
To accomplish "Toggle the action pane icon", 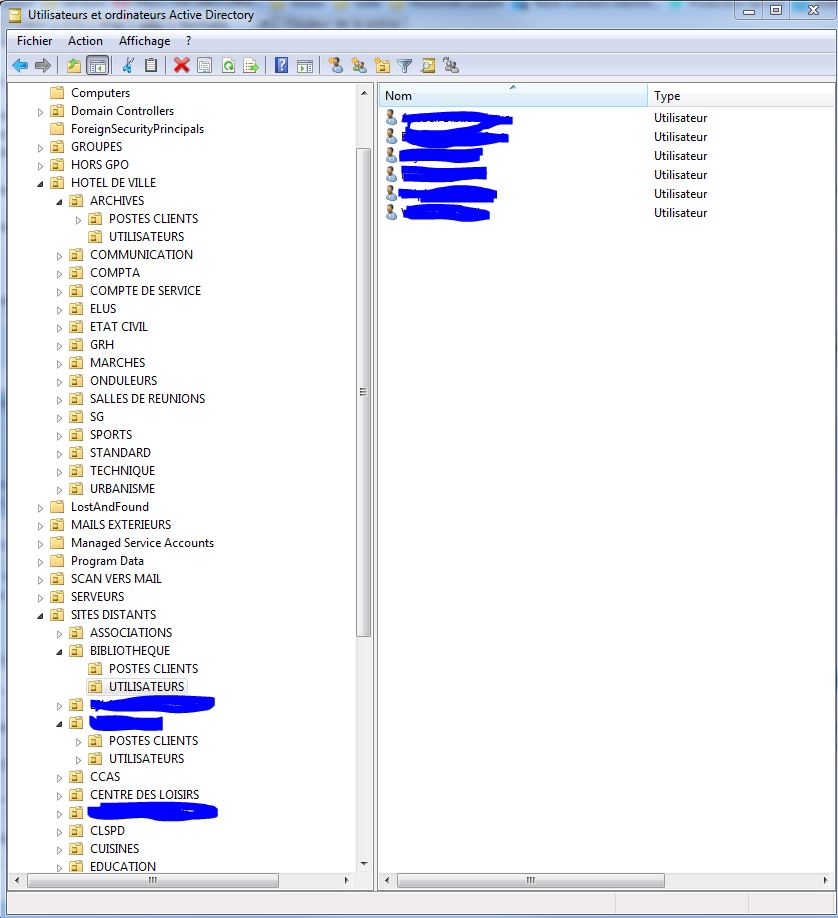I will pyautogui.click(x=305, y=66).
